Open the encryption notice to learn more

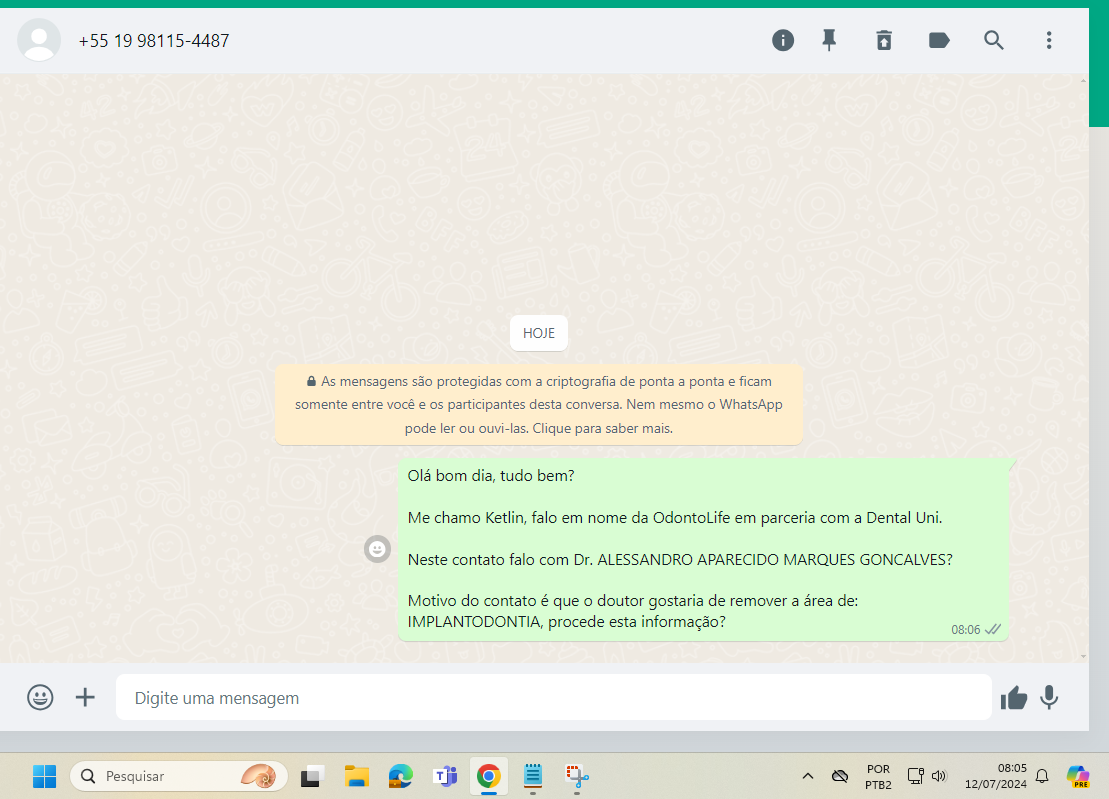(539, 404)
